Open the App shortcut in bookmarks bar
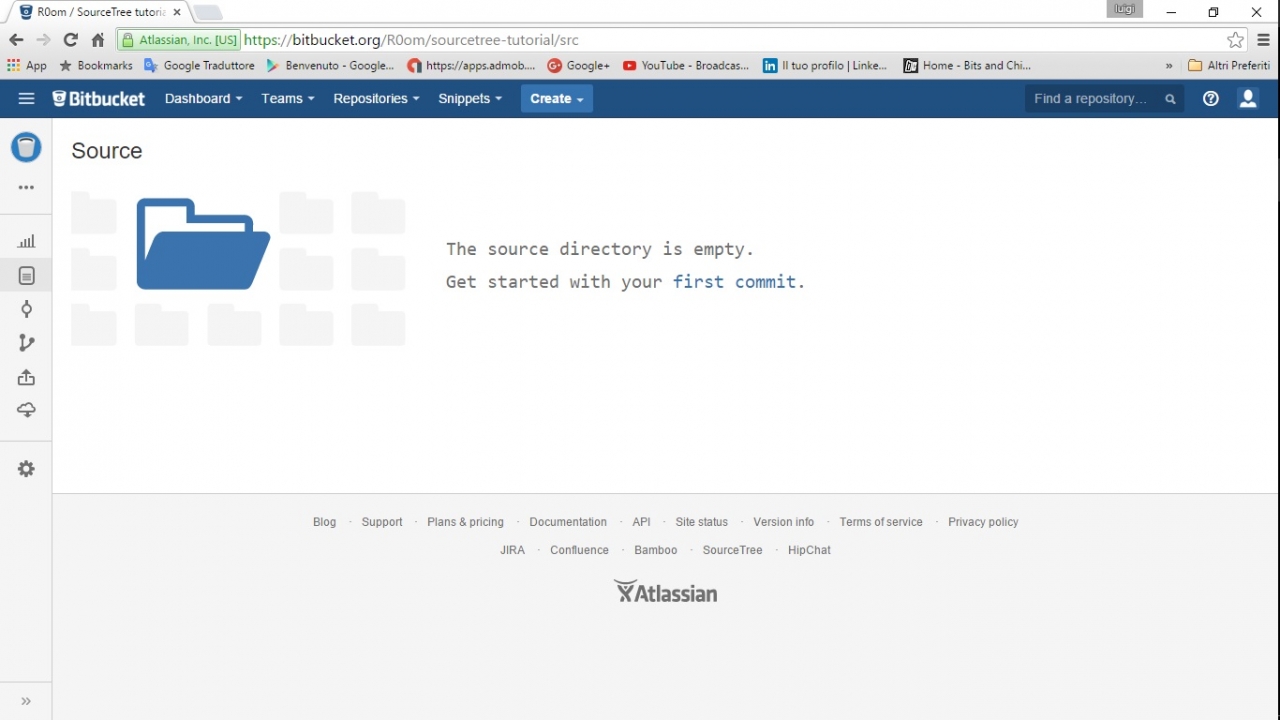This screenshot has width=1280, height=720. point(27,65)
